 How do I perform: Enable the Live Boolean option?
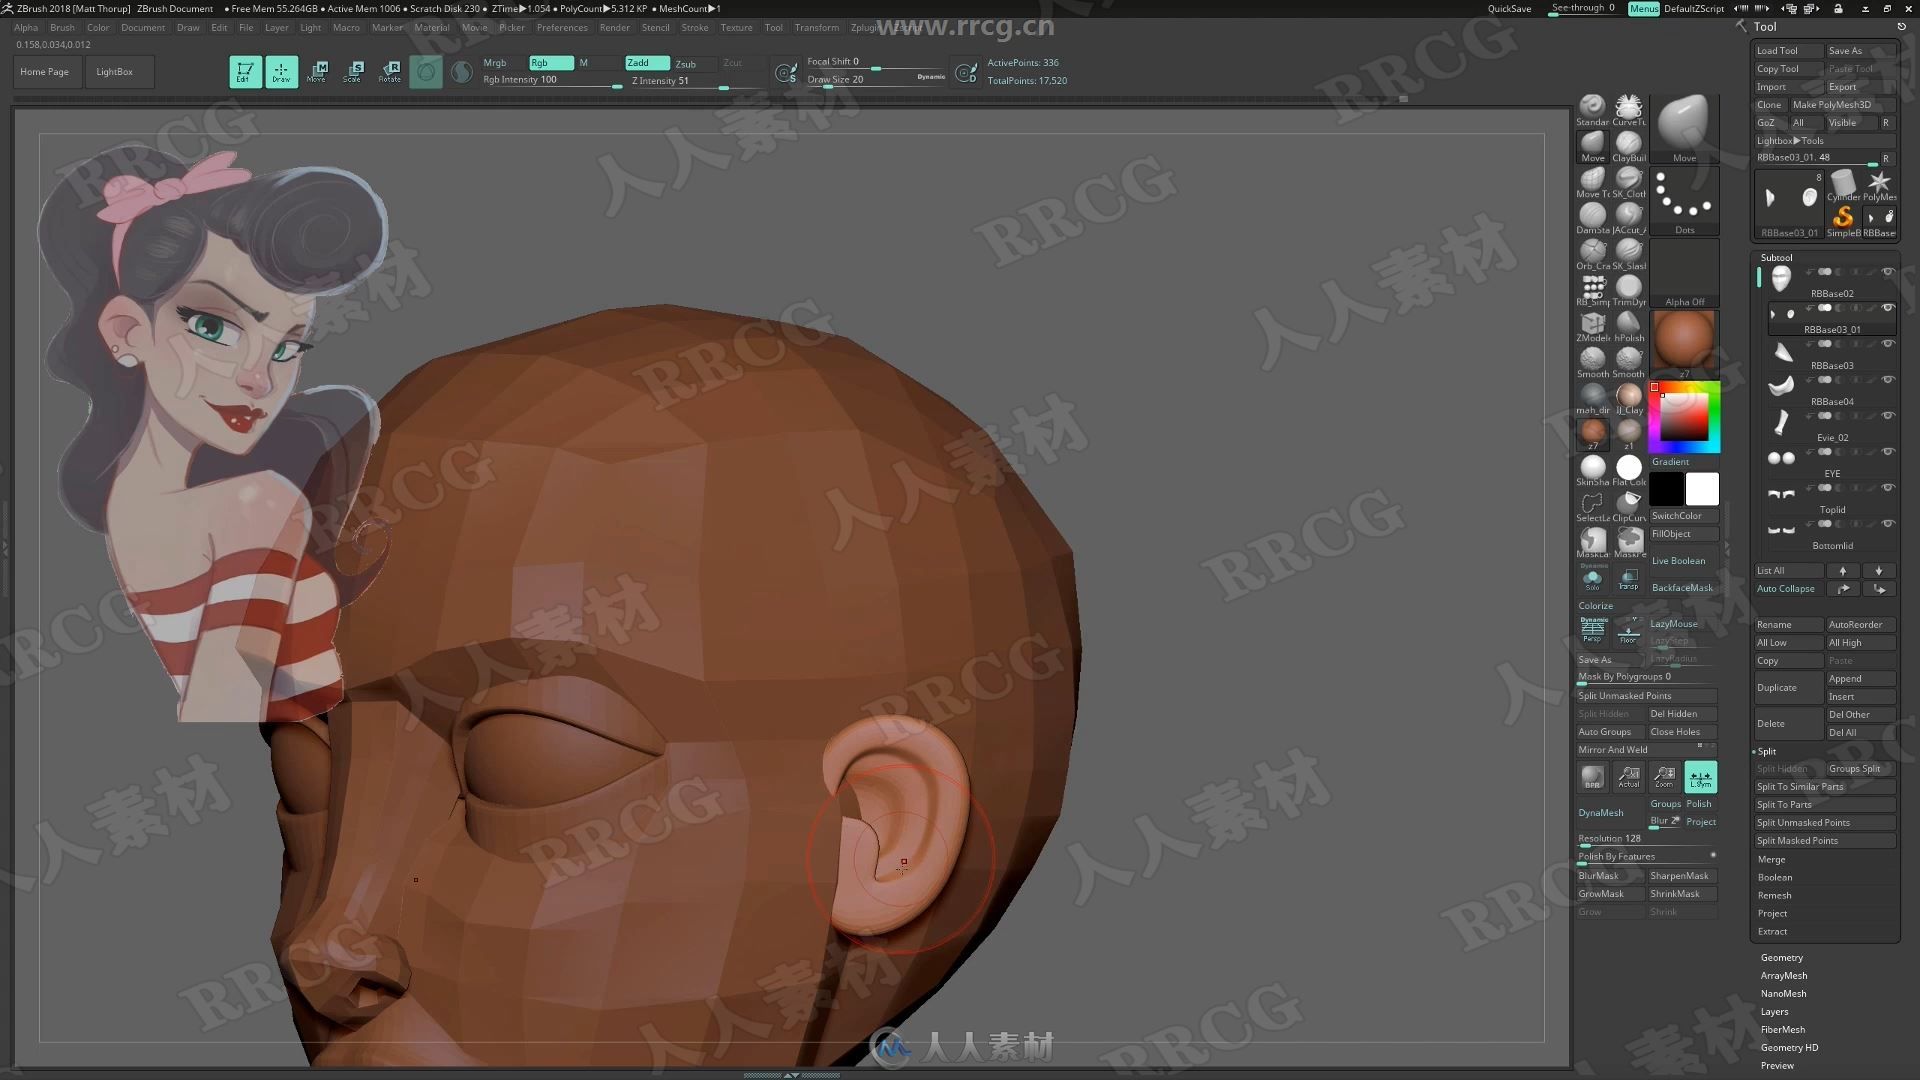click(x=1677, y=559)
